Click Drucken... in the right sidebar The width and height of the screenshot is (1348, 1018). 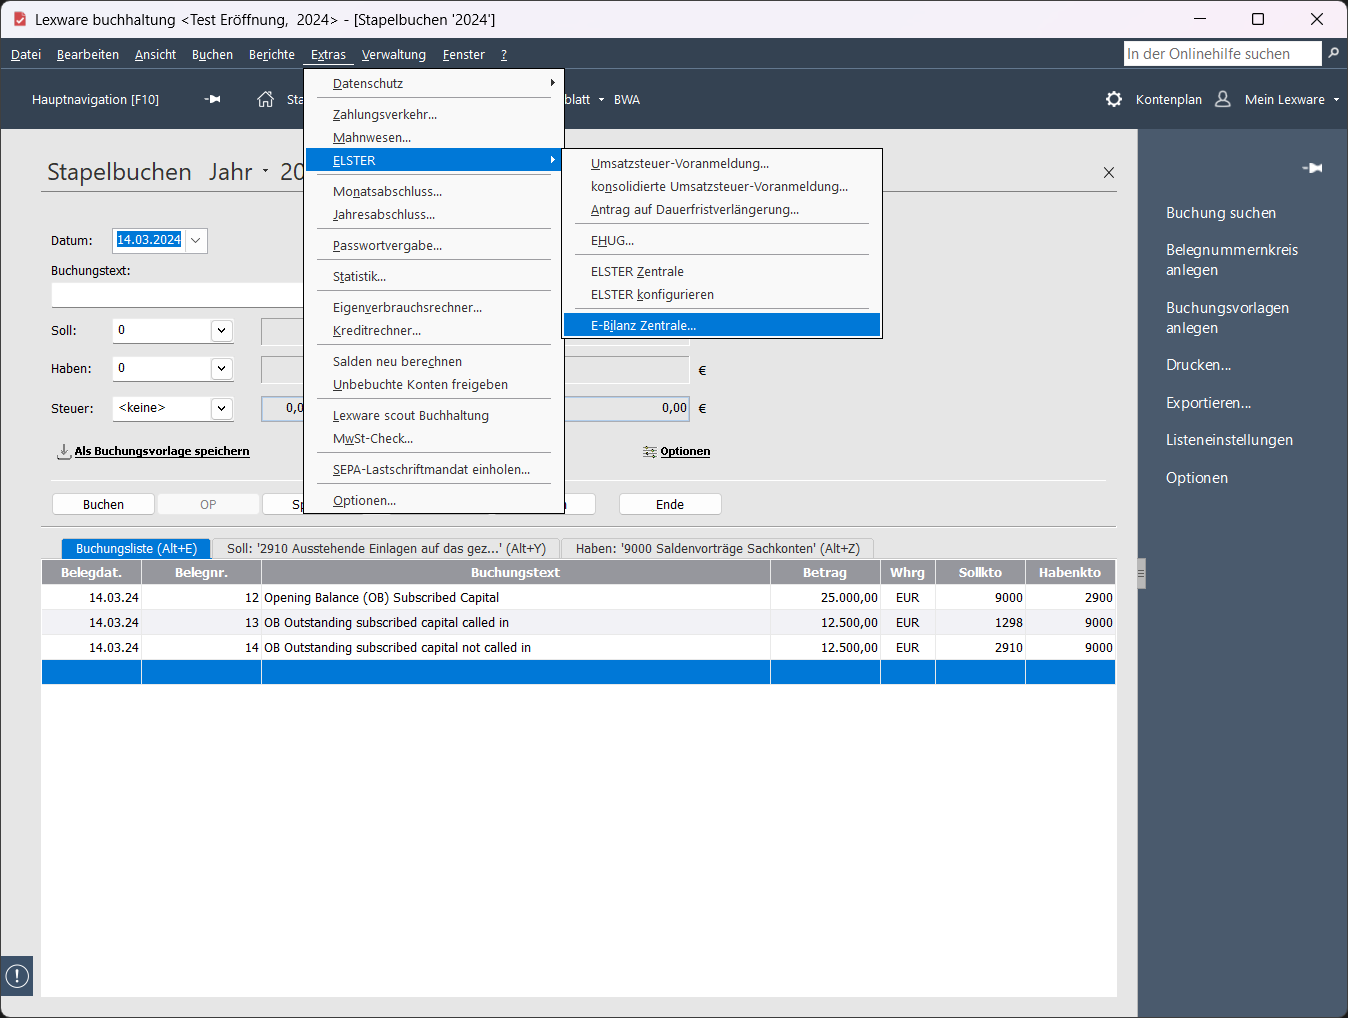[x=1198, y=365]
